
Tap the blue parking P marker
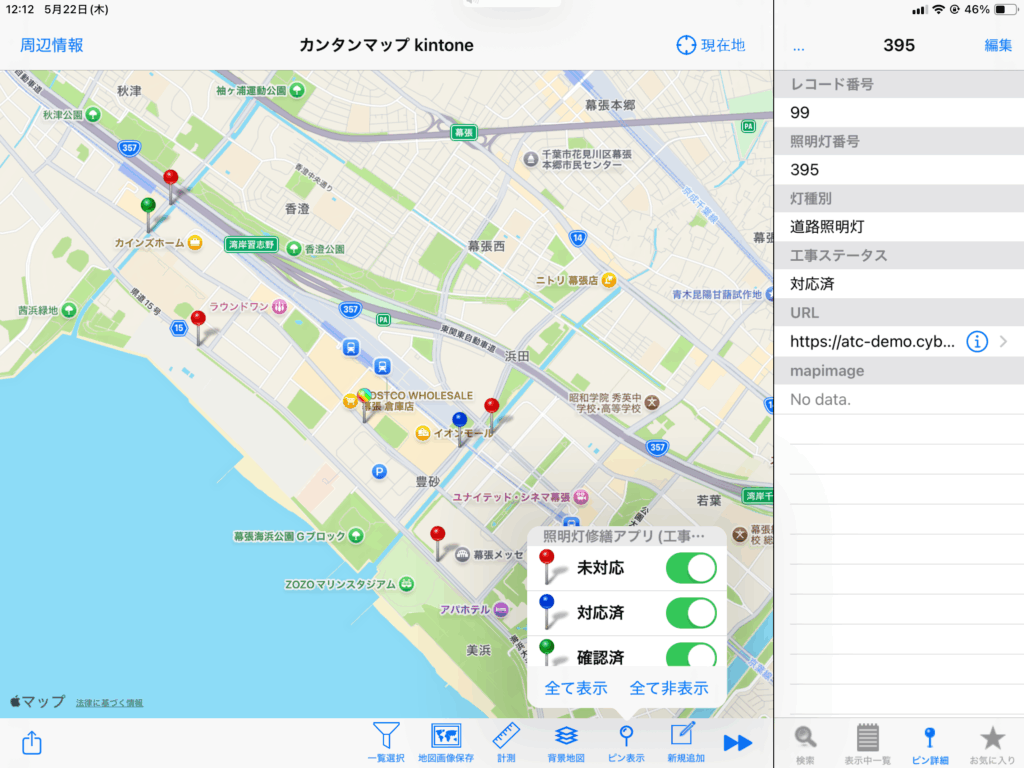[379, 472]
